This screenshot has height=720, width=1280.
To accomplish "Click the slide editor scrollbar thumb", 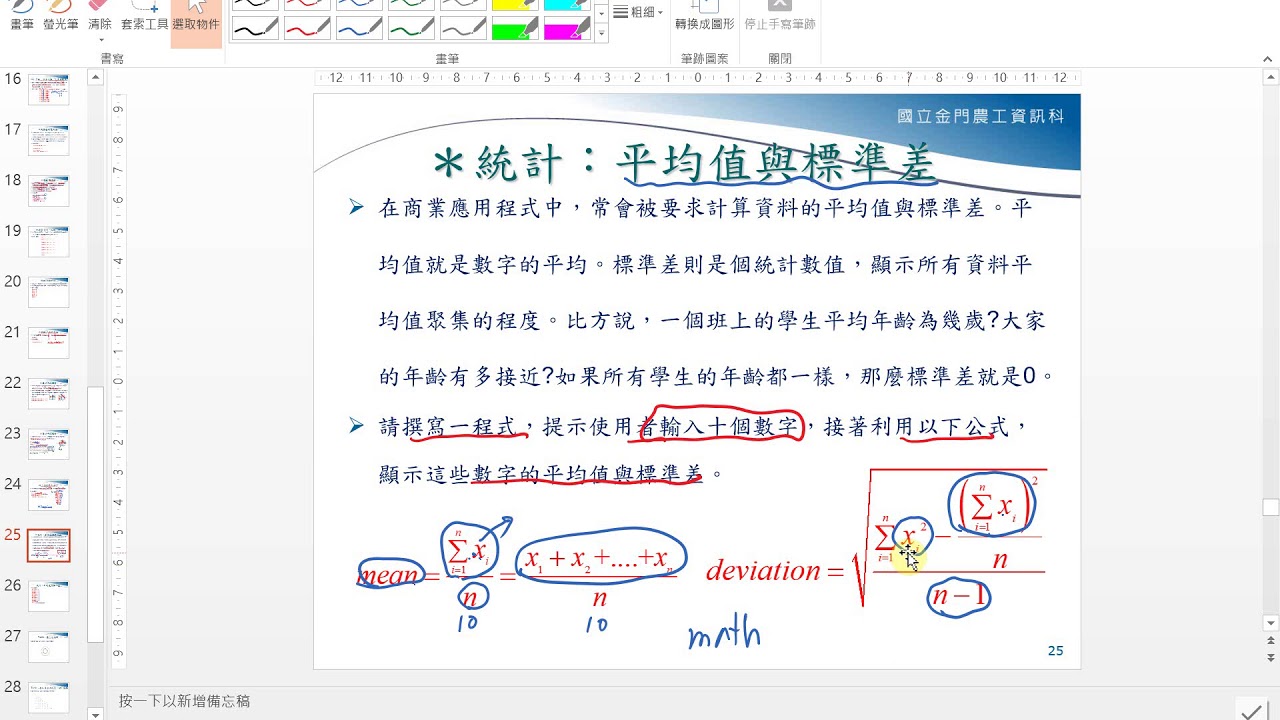I will tap(1270, 506).
